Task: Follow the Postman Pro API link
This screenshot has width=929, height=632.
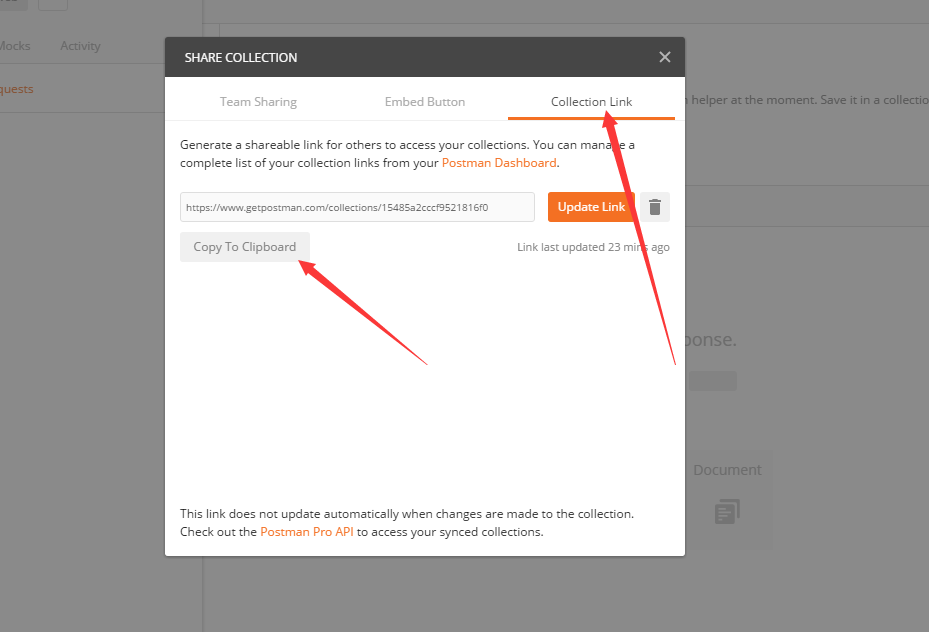Action: 307,531
